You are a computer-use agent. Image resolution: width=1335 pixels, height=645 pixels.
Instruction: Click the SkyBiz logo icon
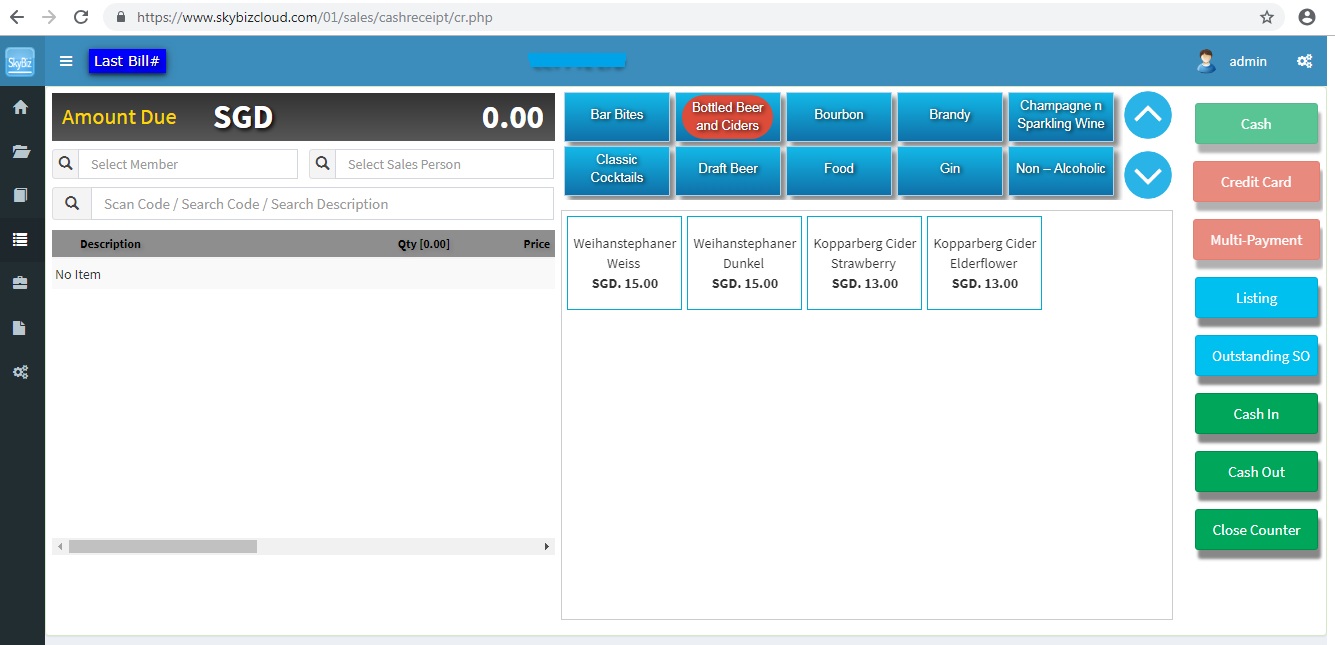pos(20,62)
